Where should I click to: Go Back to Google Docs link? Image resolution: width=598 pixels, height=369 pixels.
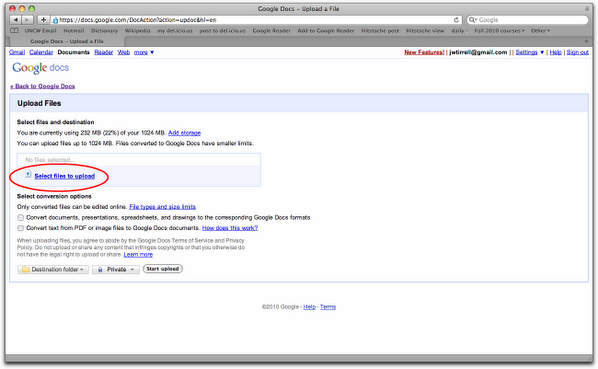point(42,86)
